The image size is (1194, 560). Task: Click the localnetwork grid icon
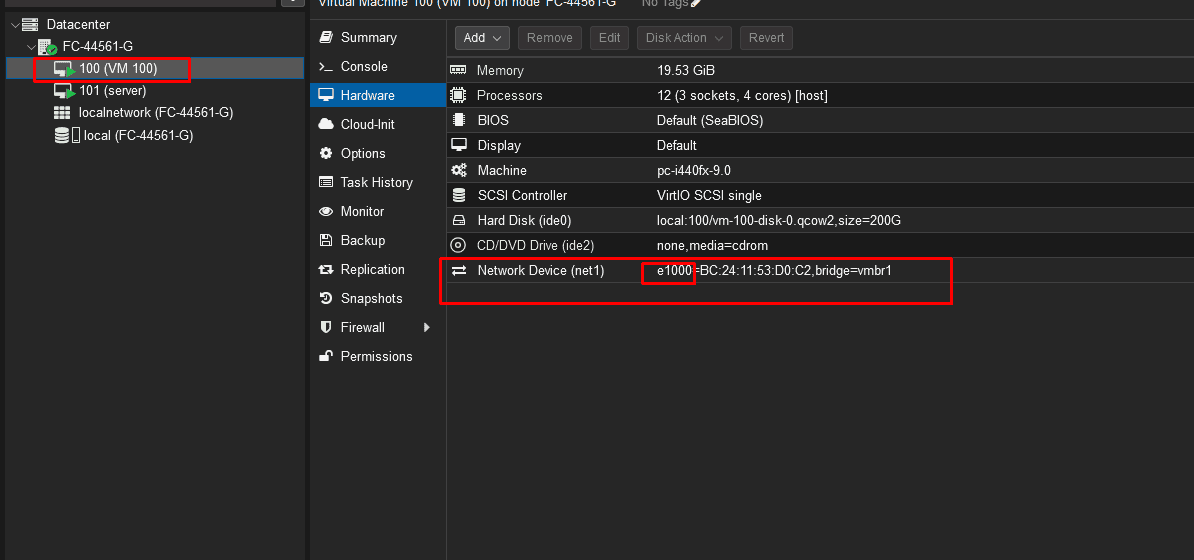pyautogui.click(x=62, y=113)
